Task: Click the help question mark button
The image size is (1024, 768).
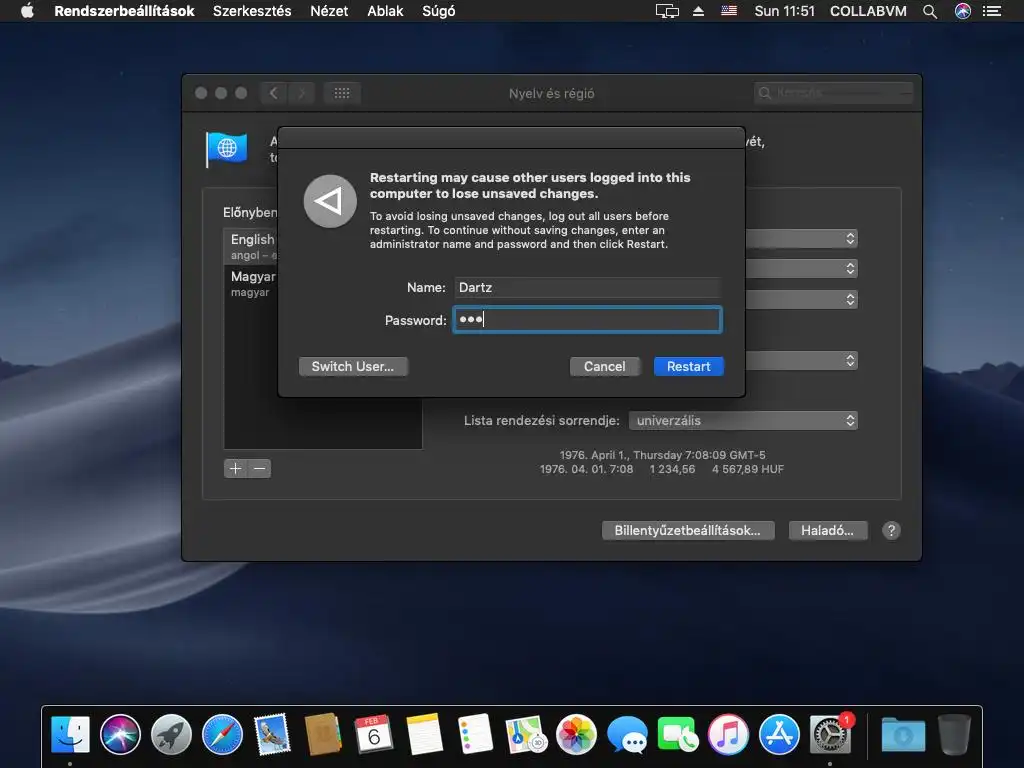Action: 891,530
